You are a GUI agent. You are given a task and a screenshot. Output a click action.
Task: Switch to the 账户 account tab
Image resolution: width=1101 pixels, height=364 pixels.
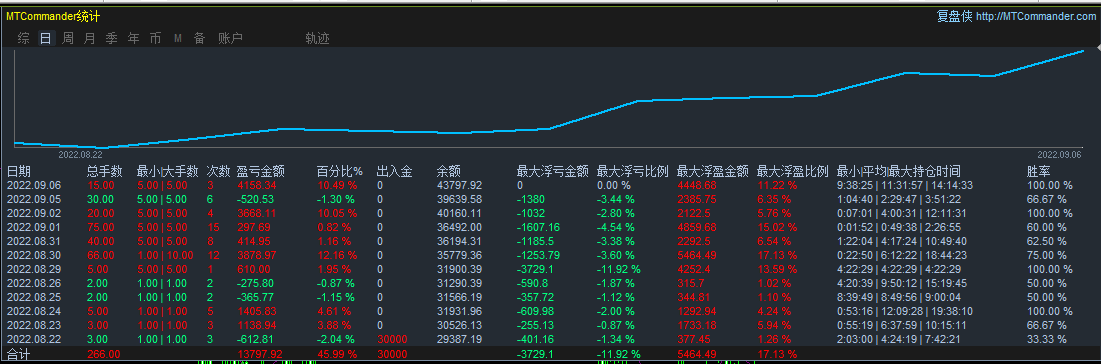[x=230, y=39]
